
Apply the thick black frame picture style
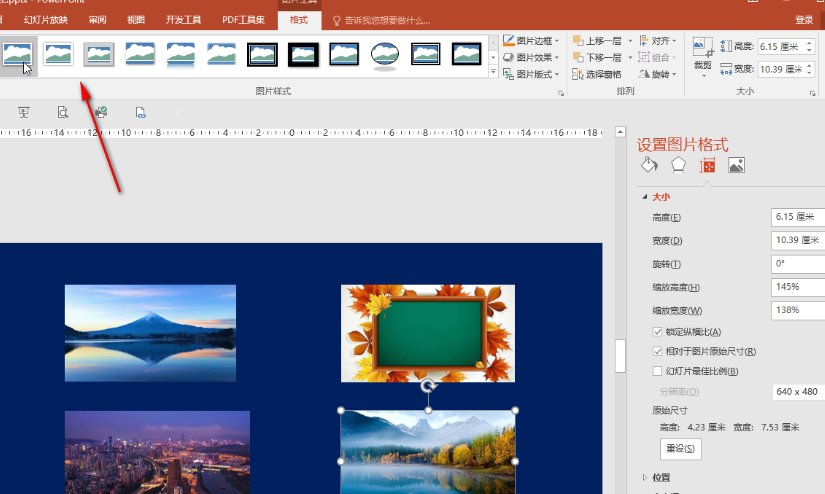(303, 54)
